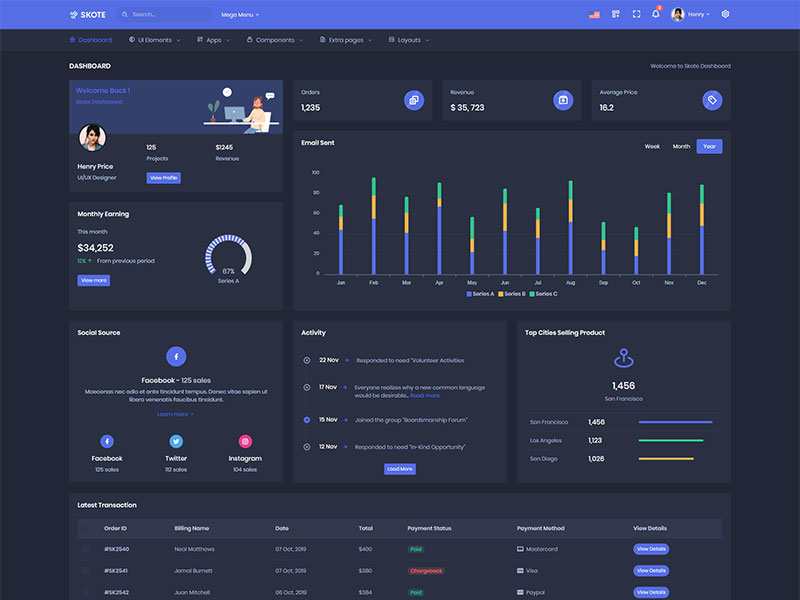Click the search input field
Viewport: 800px width, 600px height.
coord(165,15)
